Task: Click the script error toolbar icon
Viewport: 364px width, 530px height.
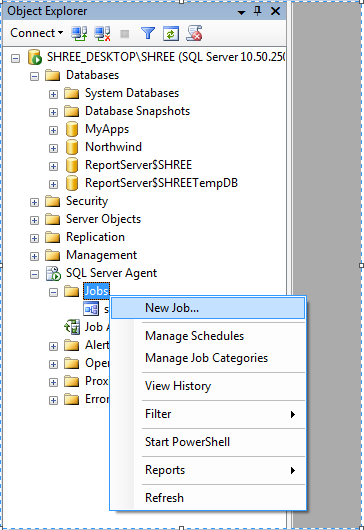Action: (195, 33)
